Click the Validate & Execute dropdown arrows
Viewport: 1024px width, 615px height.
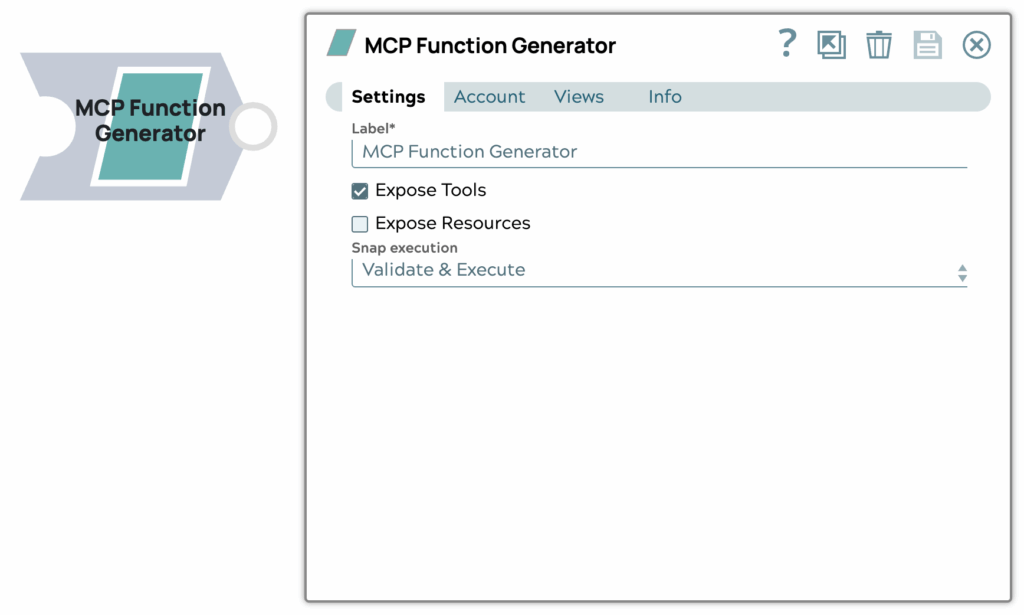pyautogui.click(x=962, y=272)
